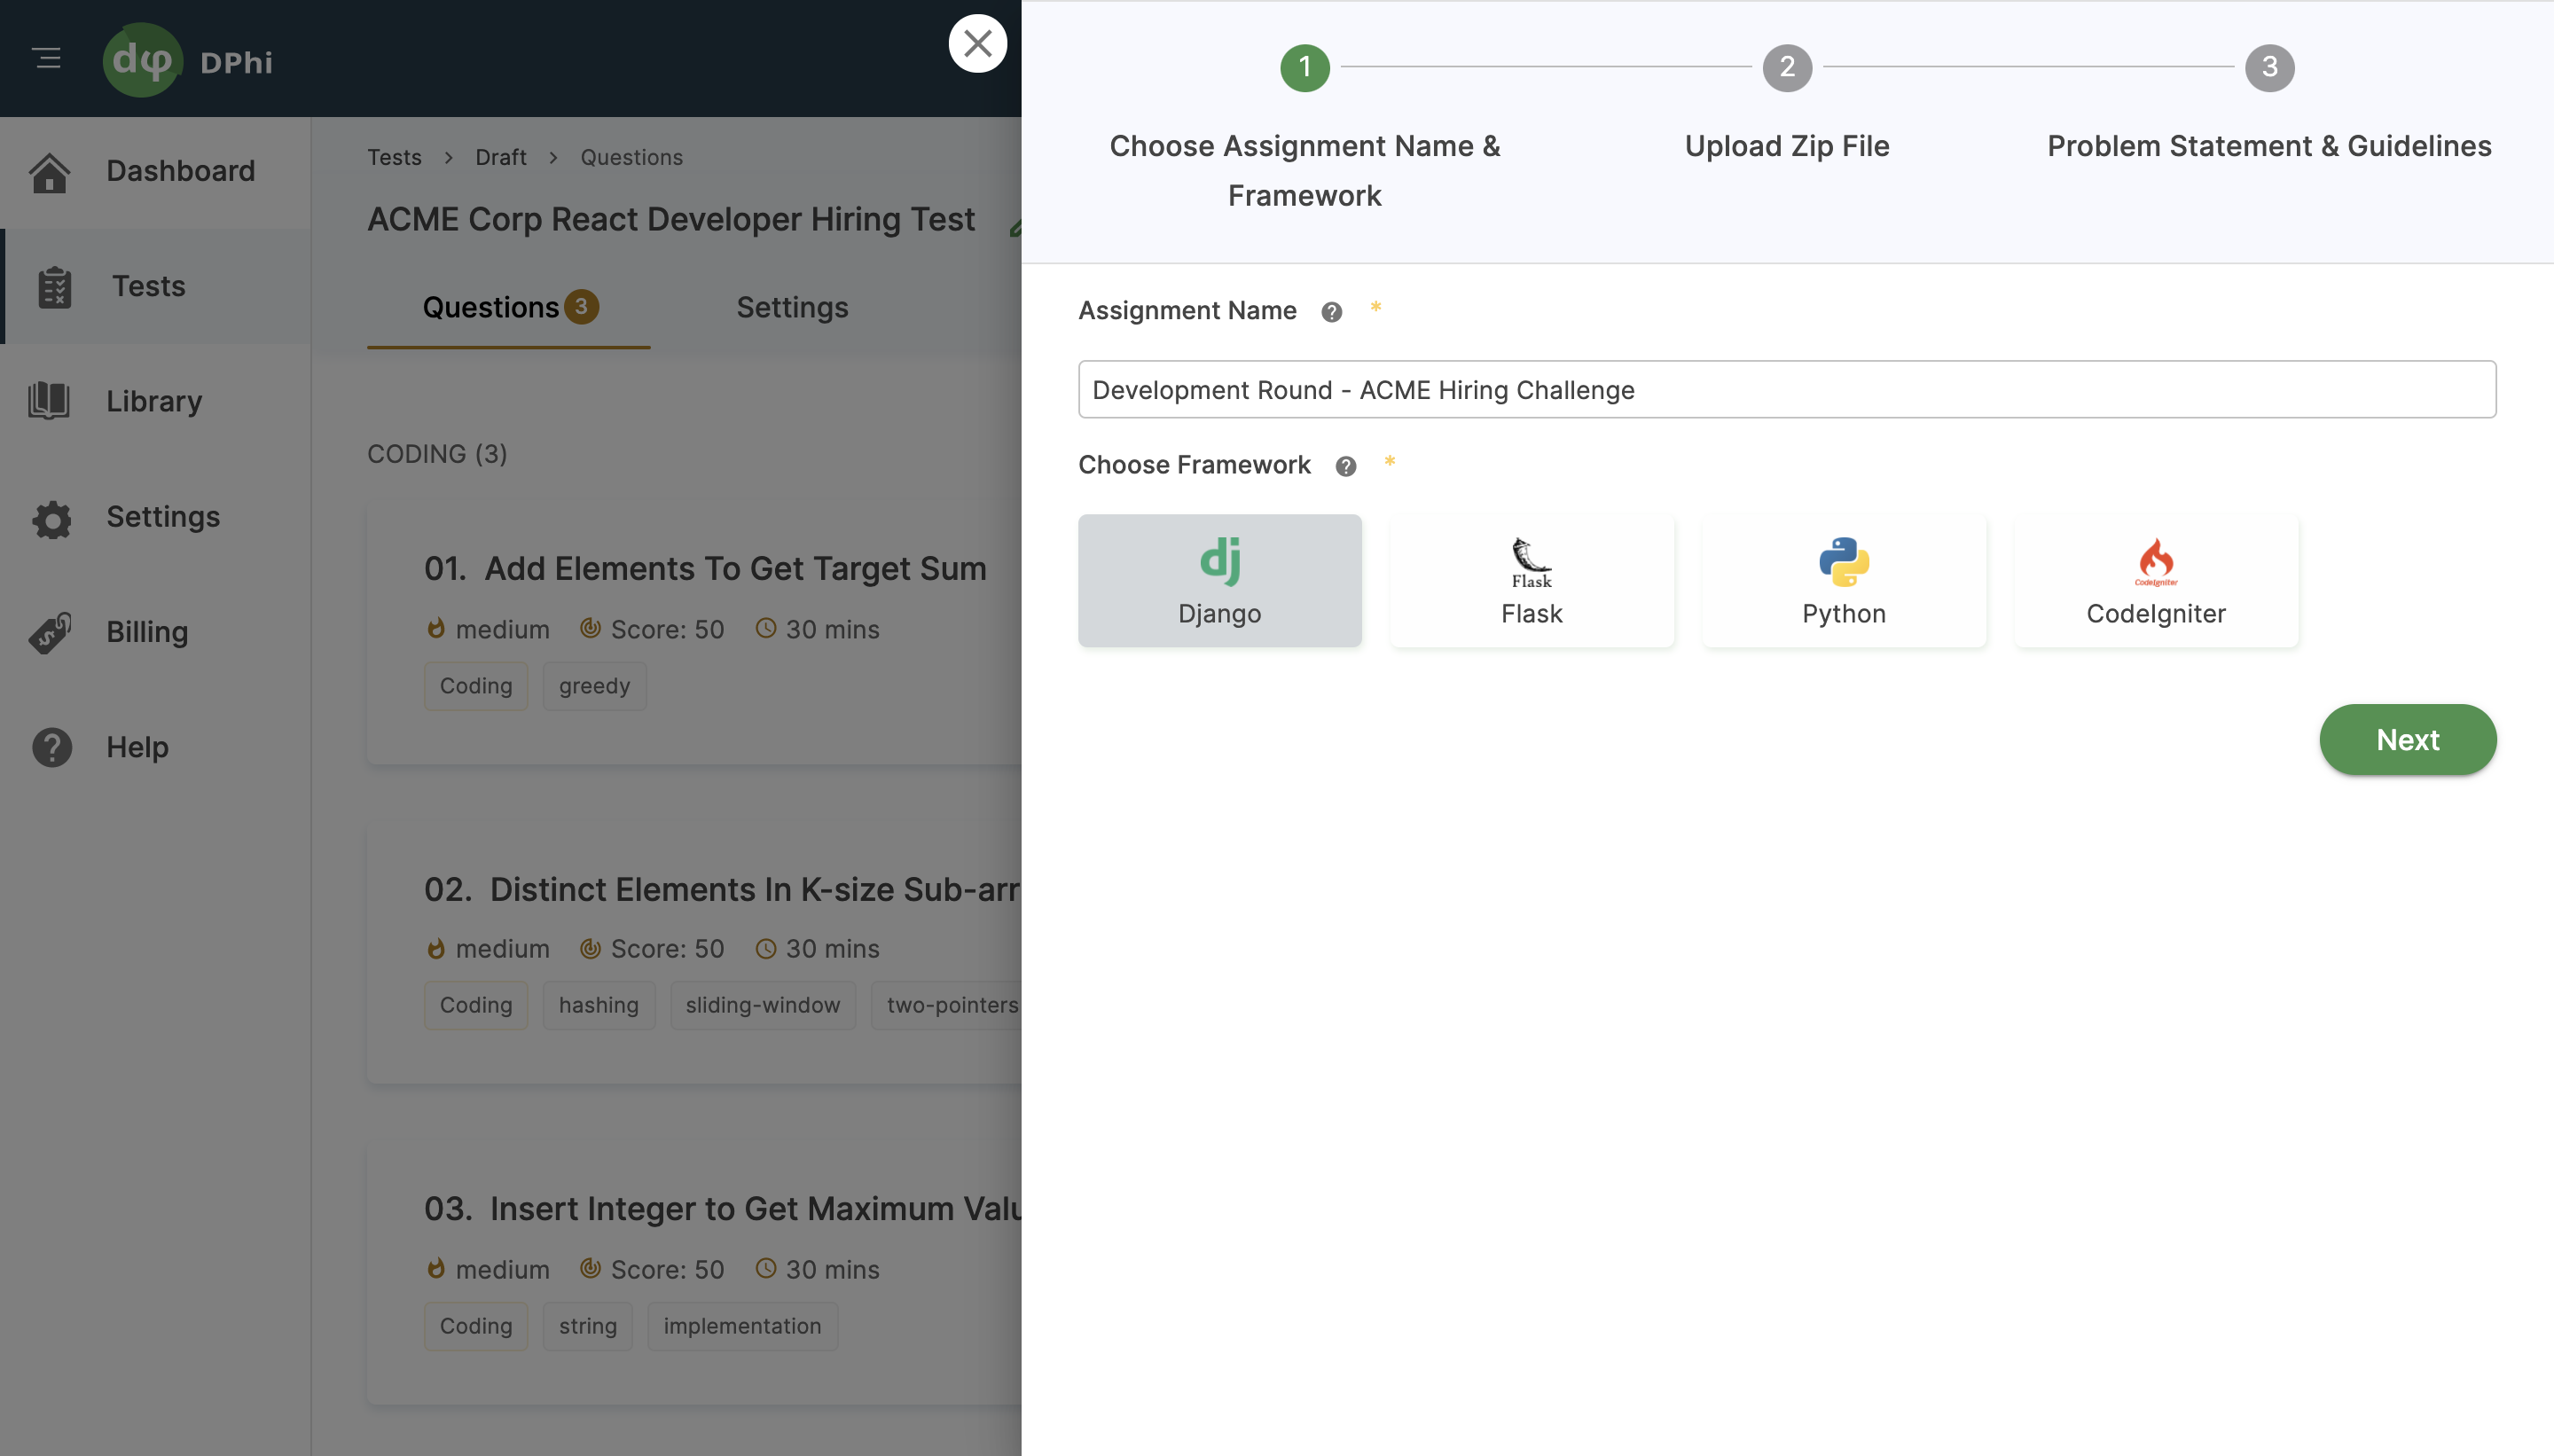The width and height of the screenshot is (2554, 1456).
Task: Jump to step 2 Upload Zip File
Action: coord(1786,68)
